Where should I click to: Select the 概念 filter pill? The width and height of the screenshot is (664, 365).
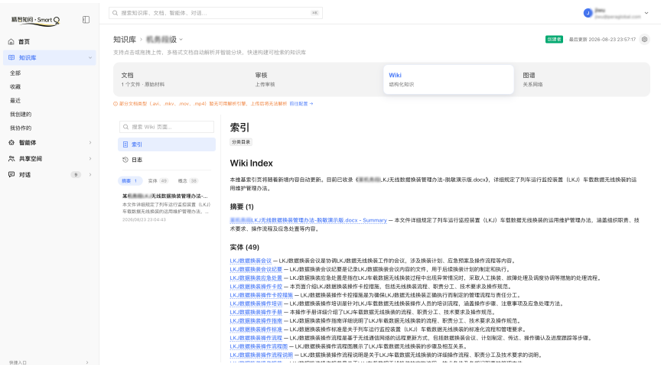coord(188,181)
